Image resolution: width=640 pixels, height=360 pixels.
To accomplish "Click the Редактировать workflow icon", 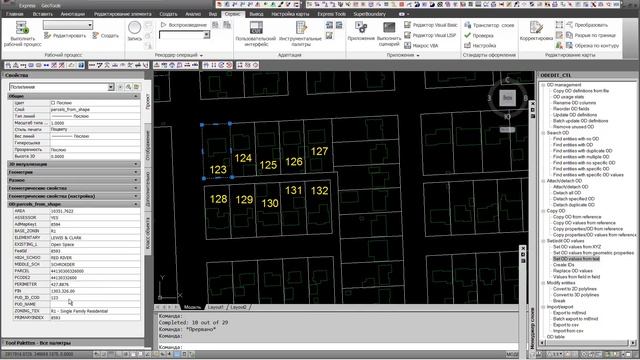I will (47, 36).
